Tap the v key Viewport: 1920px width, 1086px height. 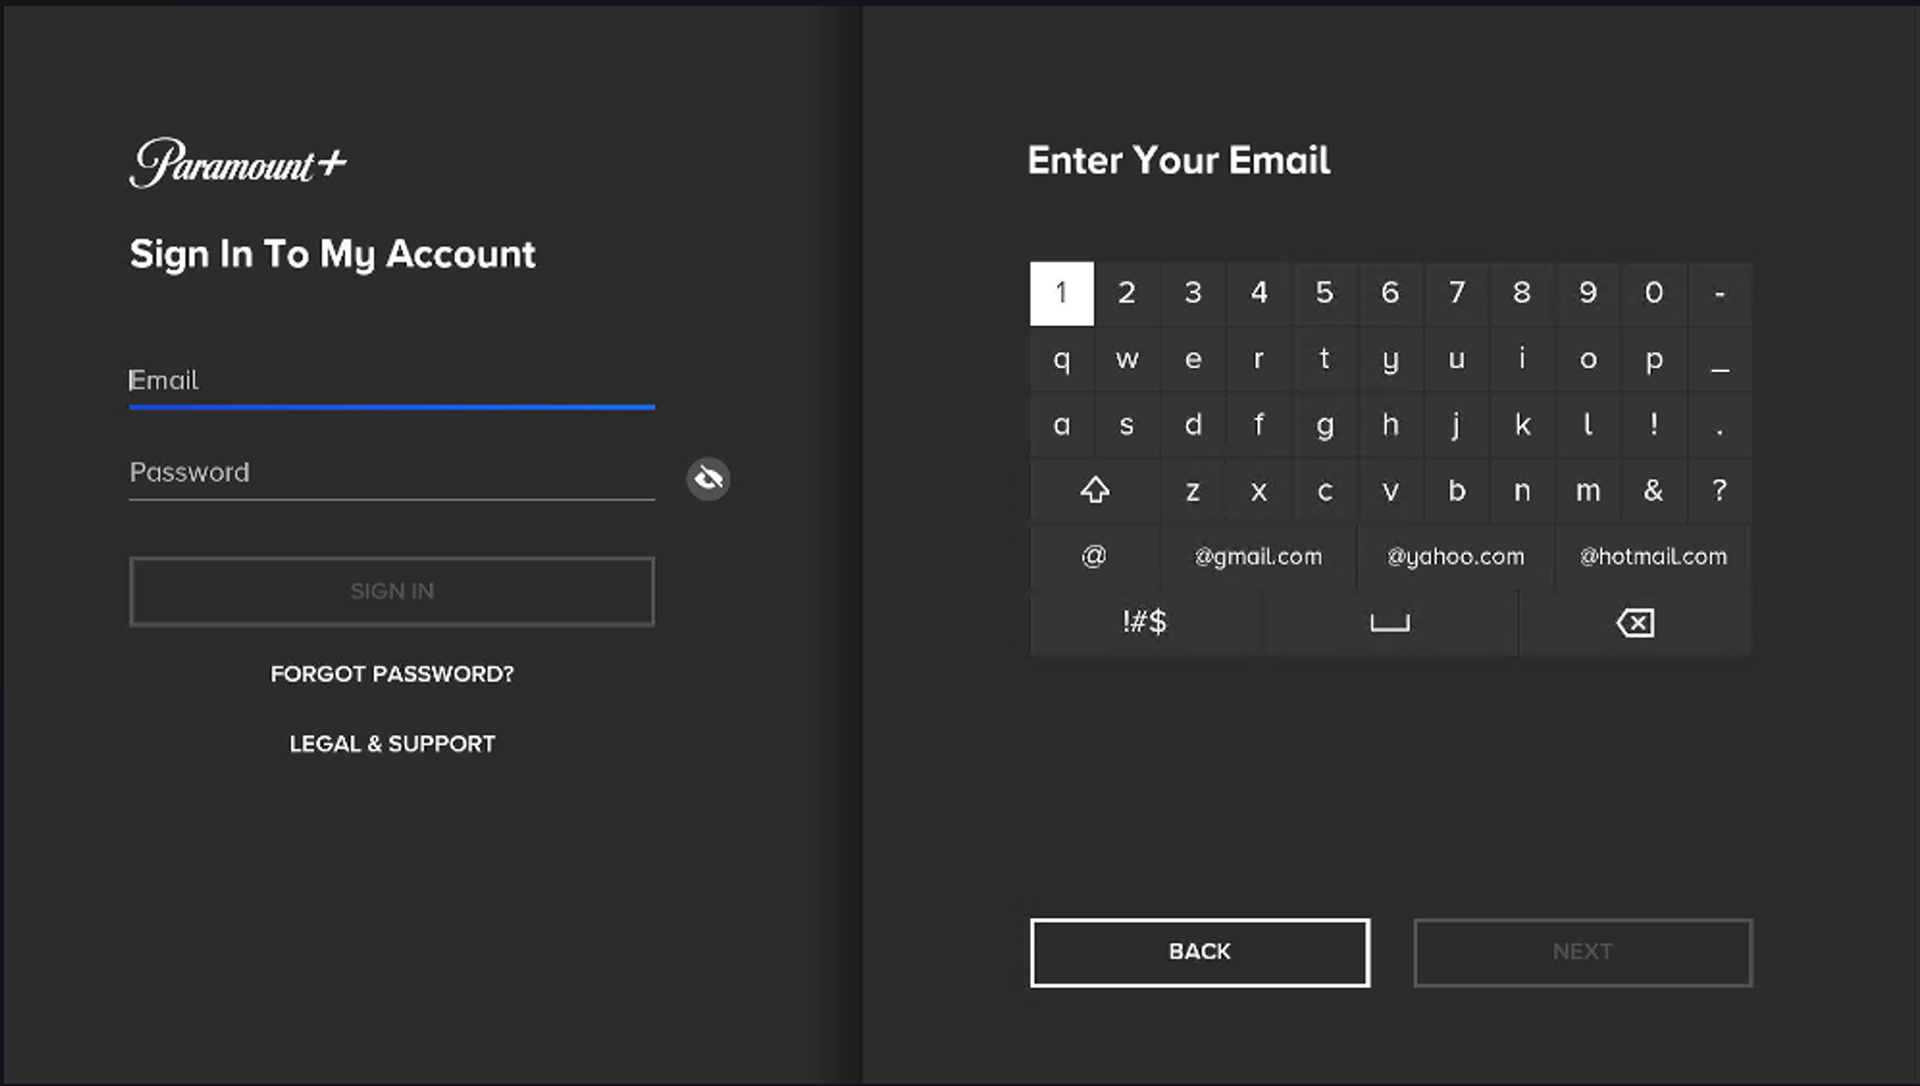(x=1390, y=491)
